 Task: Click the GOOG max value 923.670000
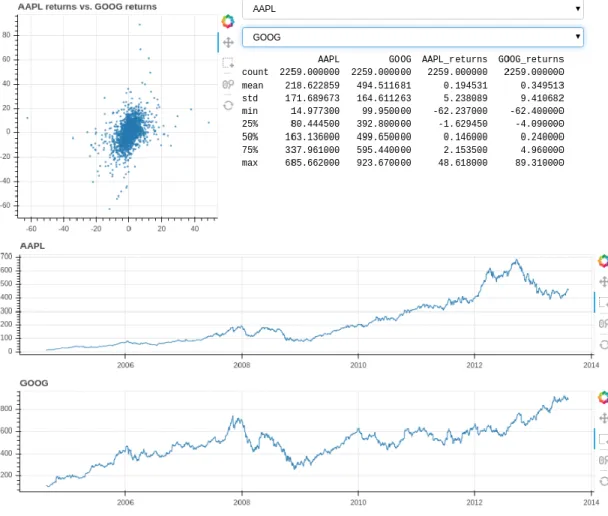tap(384, 163)
